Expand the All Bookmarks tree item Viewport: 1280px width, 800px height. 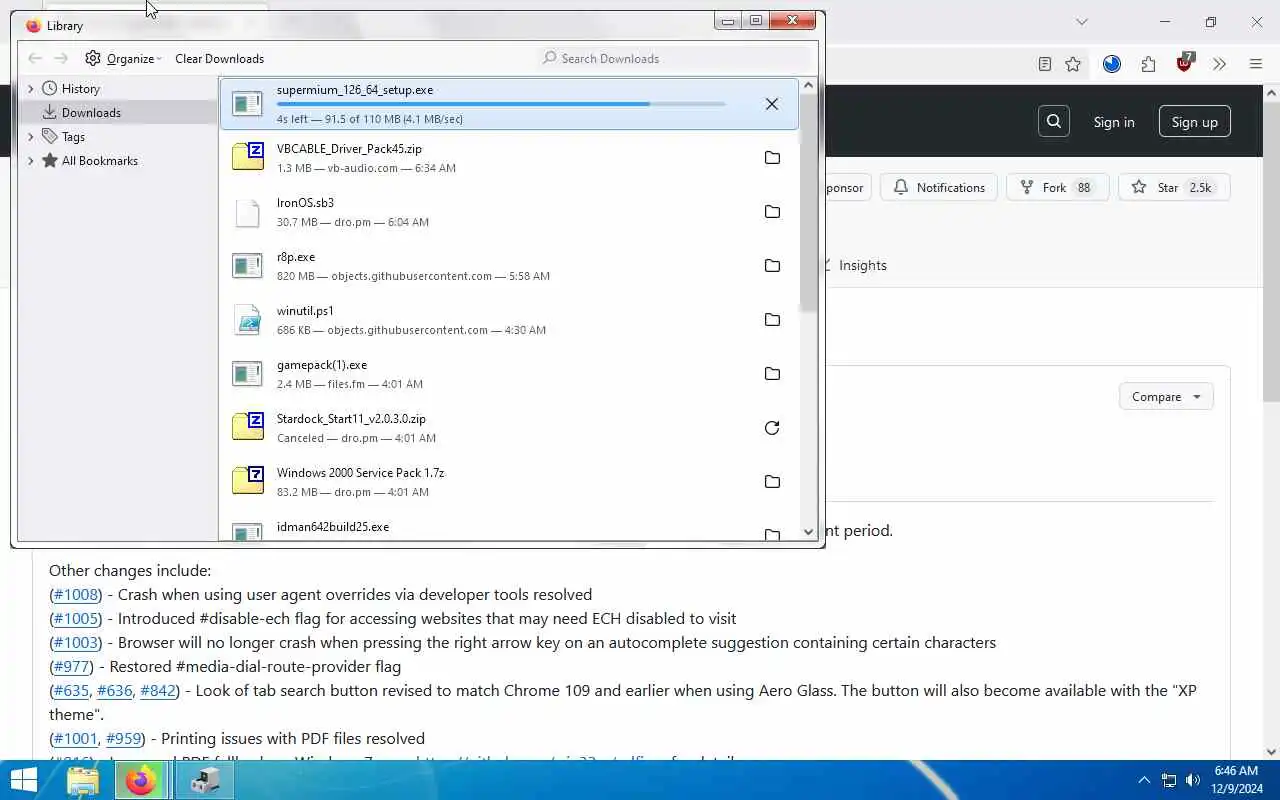tap(31, 161)
